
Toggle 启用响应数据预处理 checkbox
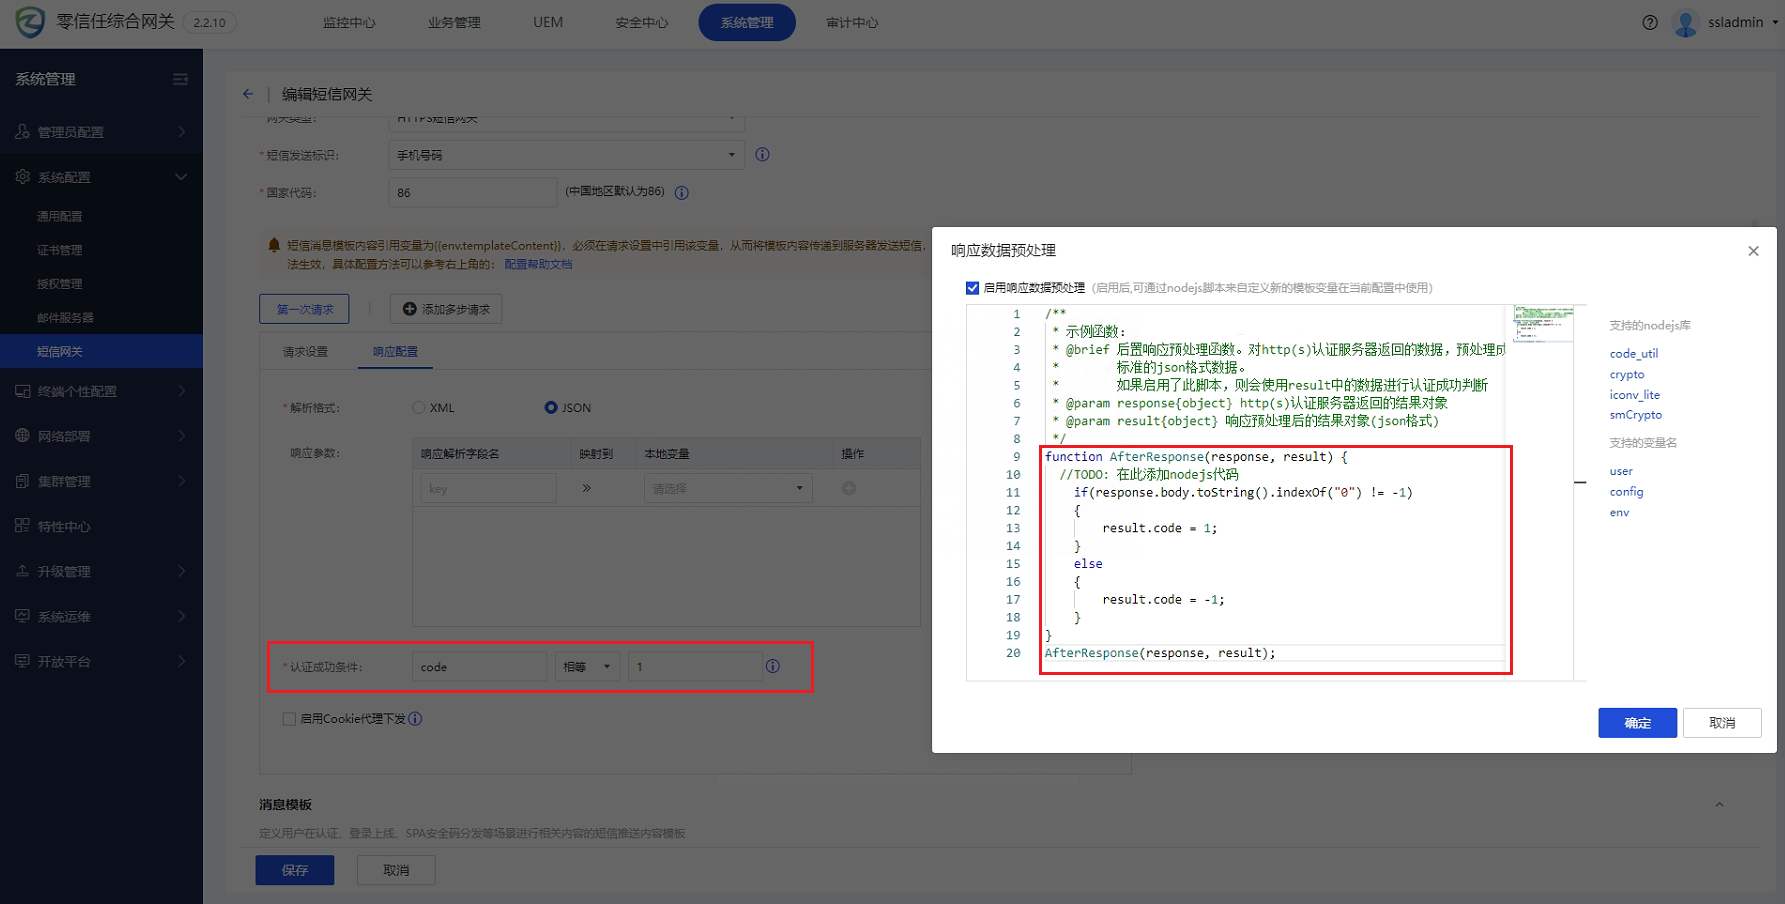(972, 288)
